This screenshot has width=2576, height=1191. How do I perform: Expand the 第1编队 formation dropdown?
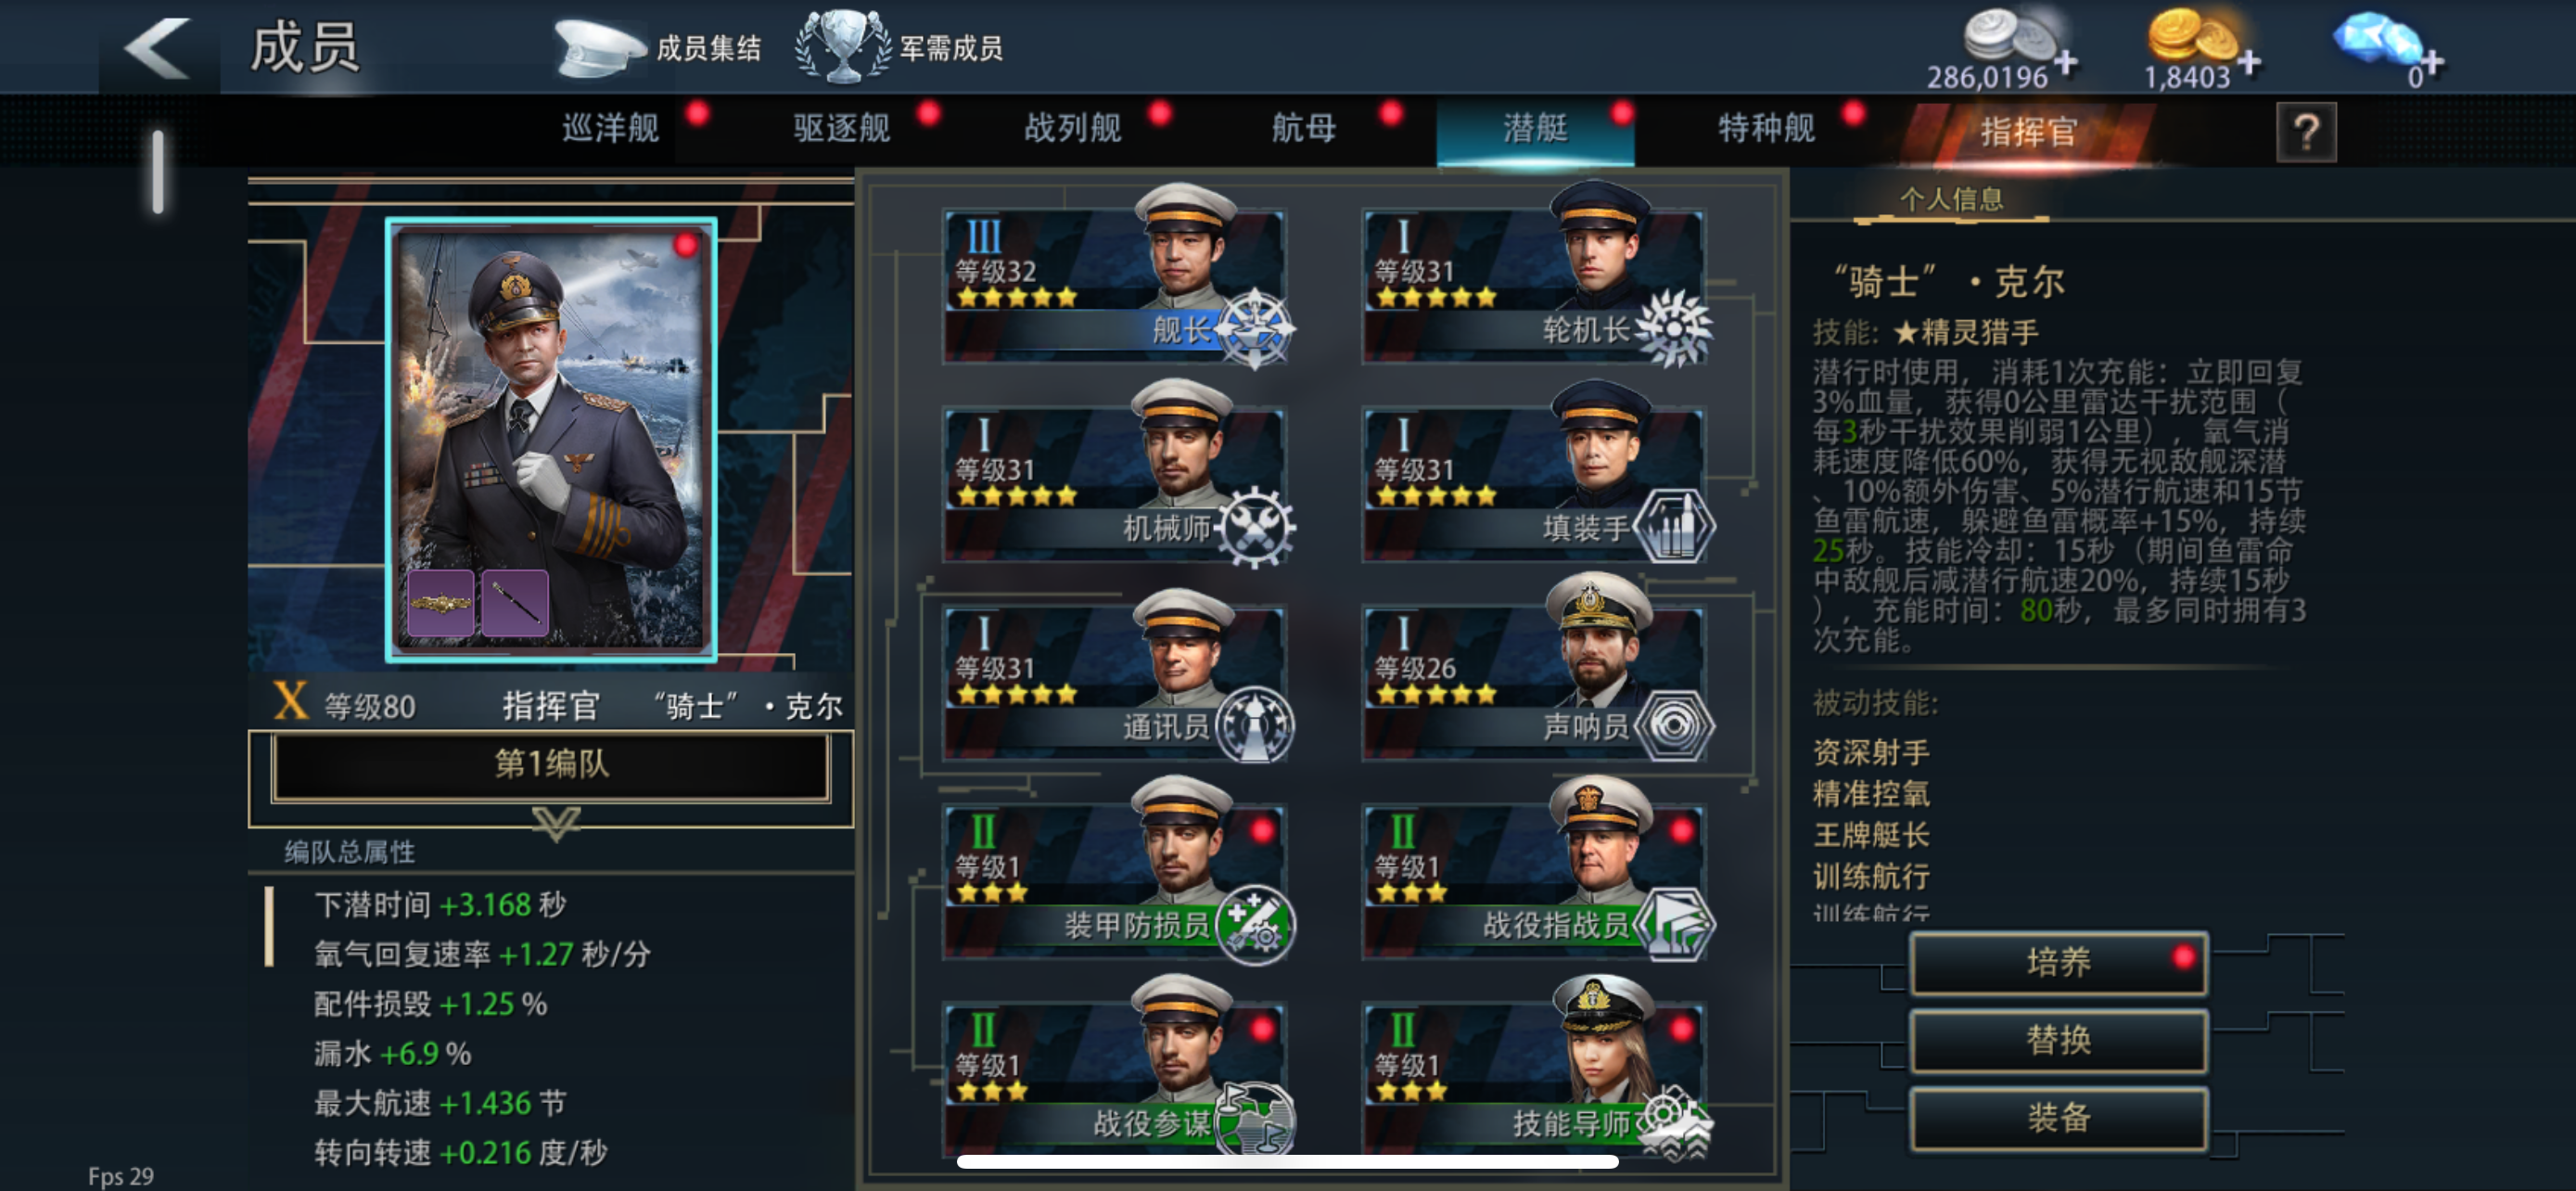(x=551, y=765)
